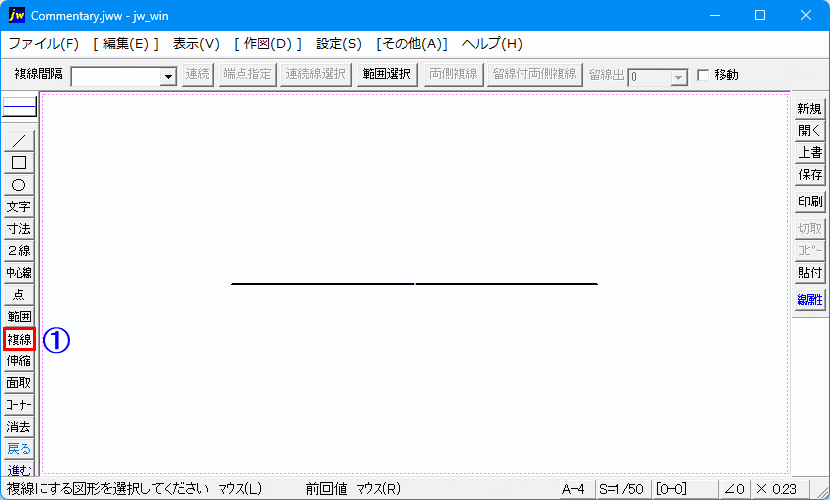Screen dimensions: 830x500
Task: Click the 留線付両側複線 button
Action: pyautogui.click(x=535, y=74)
